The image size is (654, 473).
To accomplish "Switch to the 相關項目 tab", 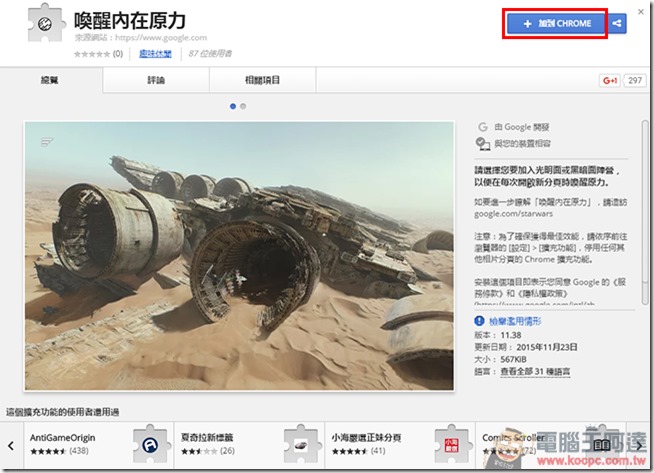I will [x=262, y=80].
